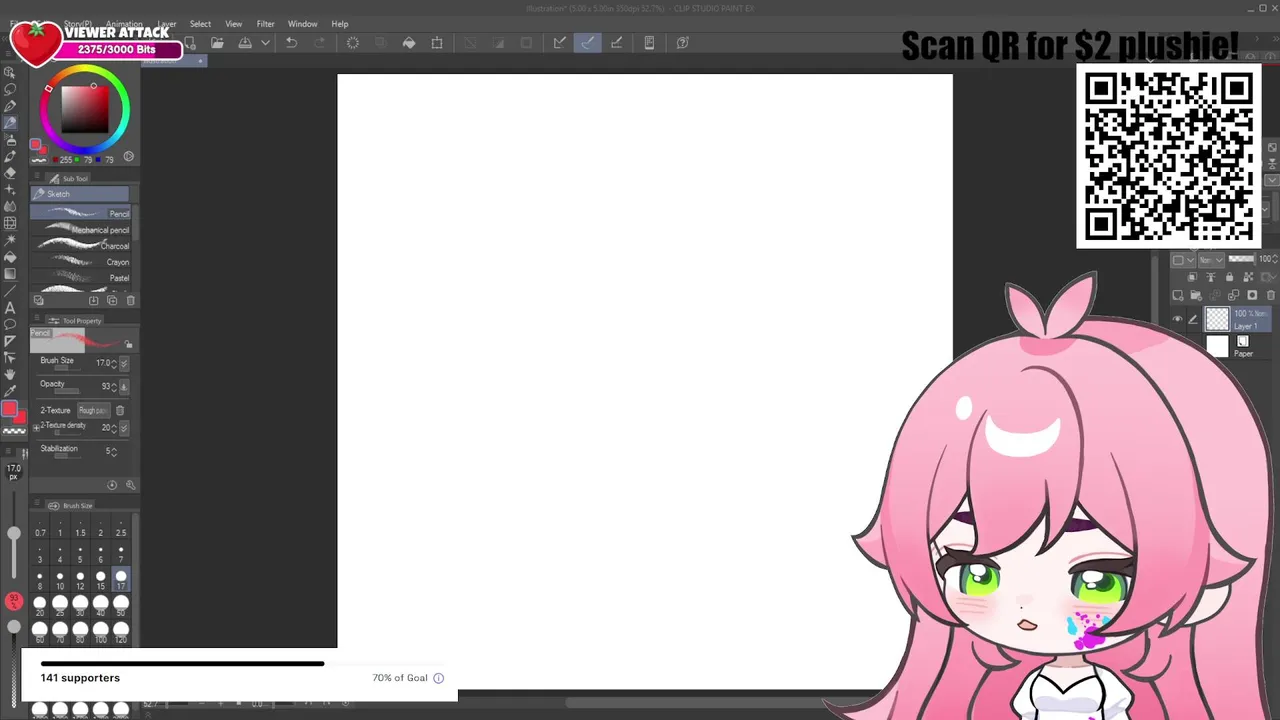Click the Scale/Rotate transform toolbar icon
Image resolution: width=1280 pixels, height=720 pixels.
pos(437,43)
